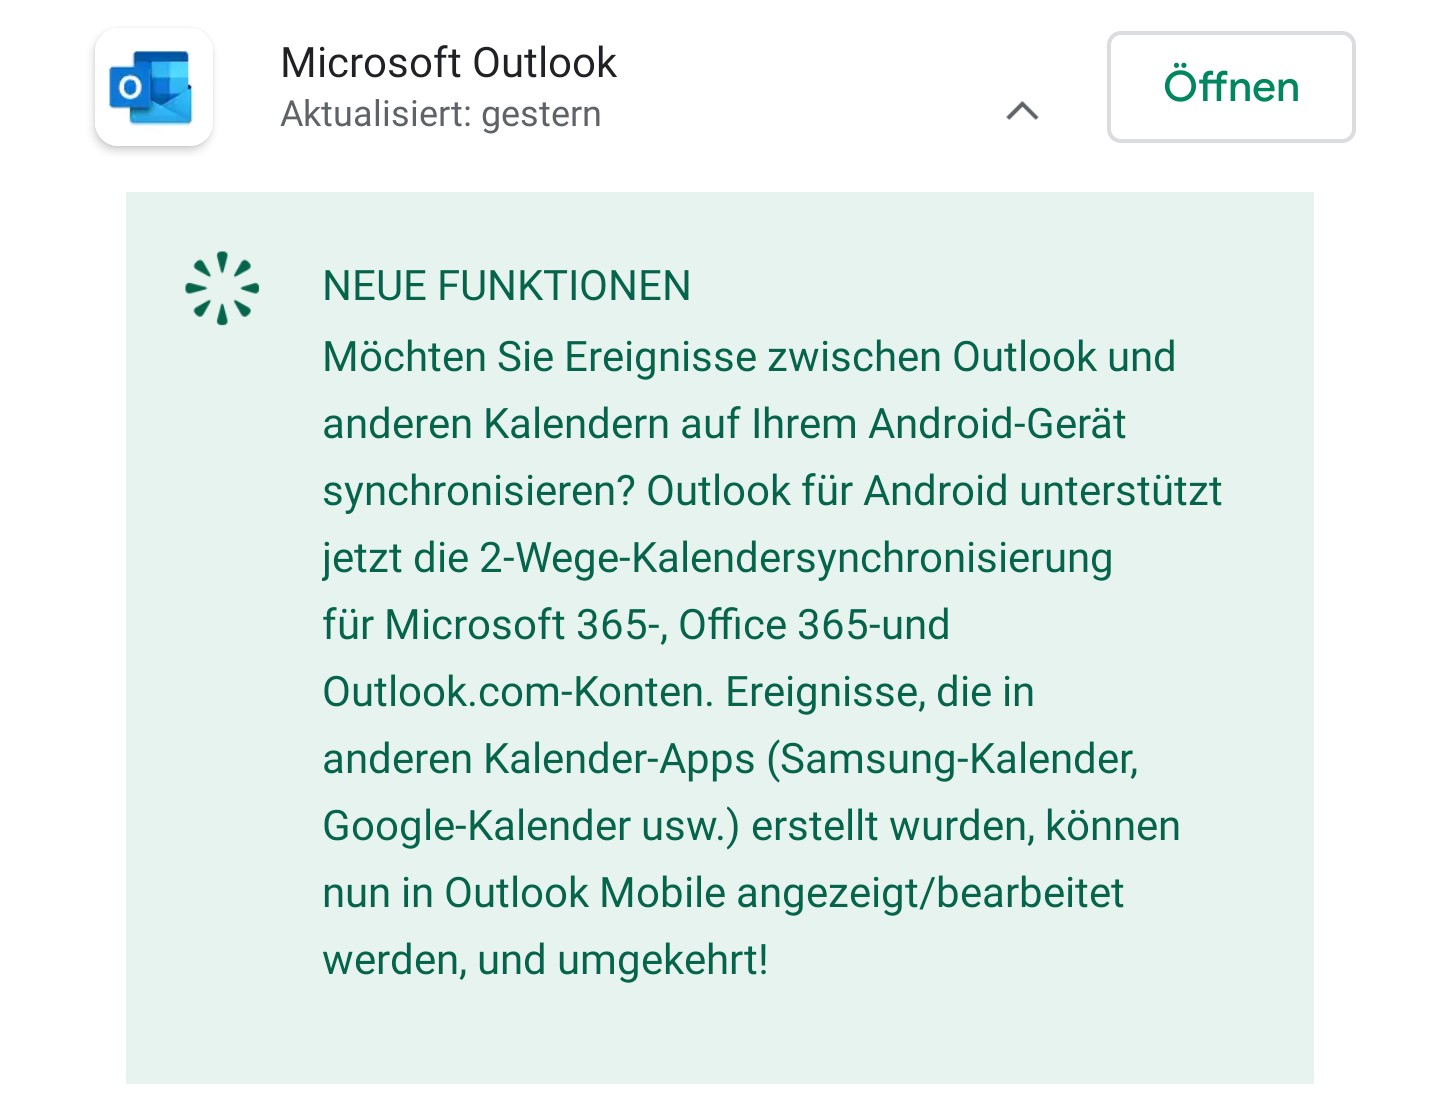Collapse the changelog with the chevron arrow
The image size is (1440, 1117).
pos(1022,111)
